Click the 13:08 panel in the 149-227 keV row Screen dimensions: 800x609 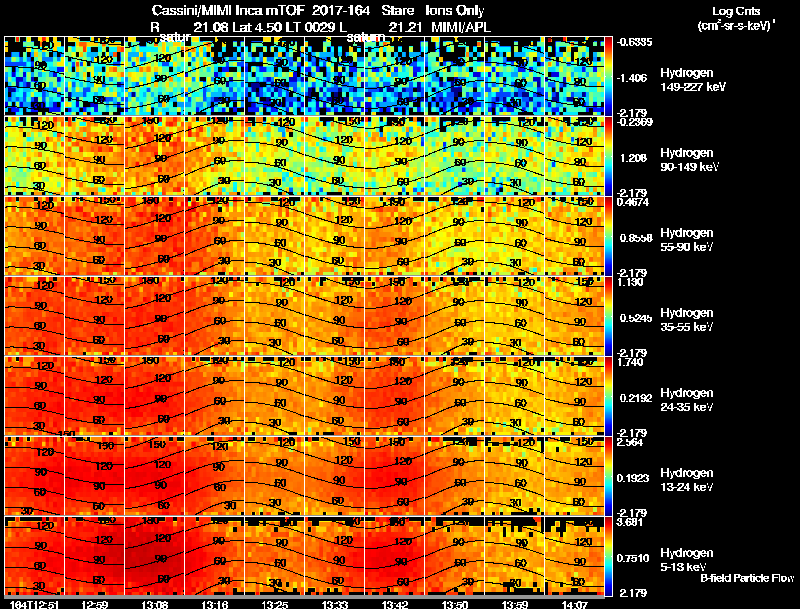click(155, 76)
